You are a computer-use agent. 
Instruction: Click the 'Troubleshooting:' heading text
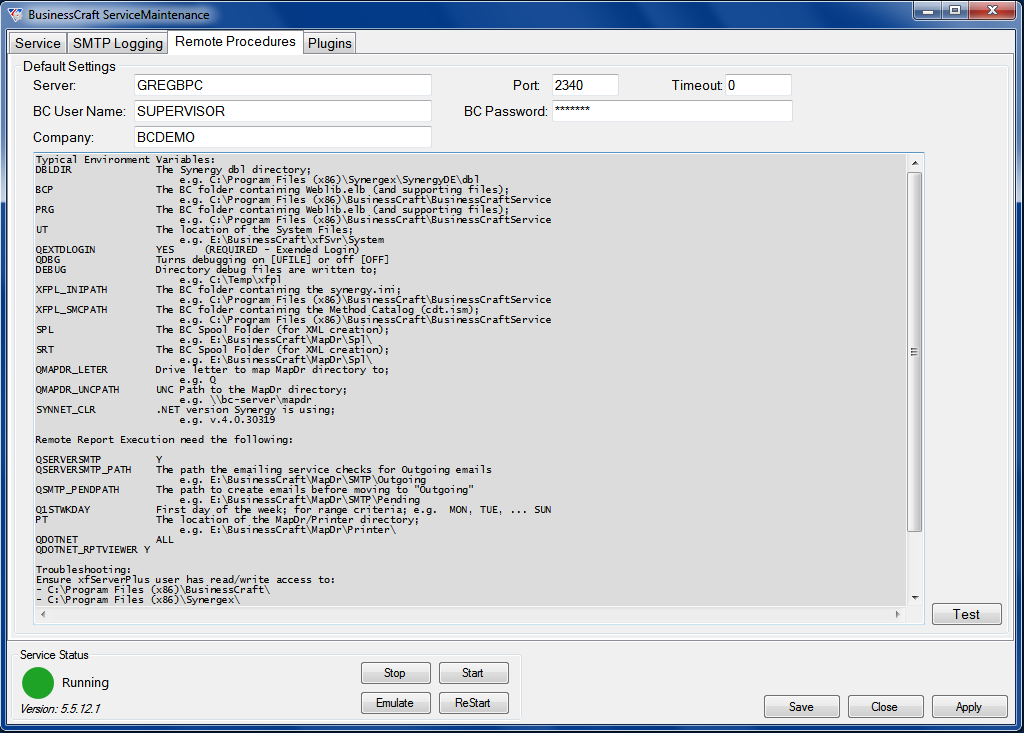coord(84,570)
